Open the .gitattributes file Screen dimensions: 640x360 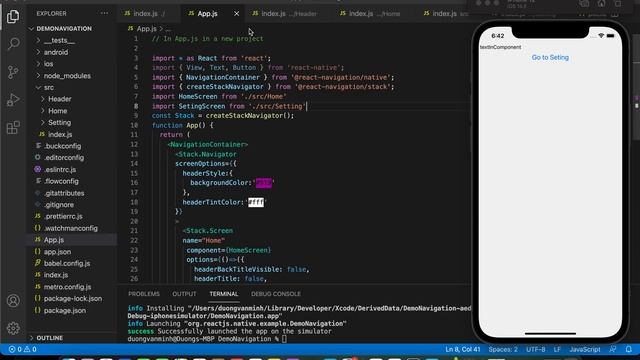pyautogui.click(x=64, y=193)
